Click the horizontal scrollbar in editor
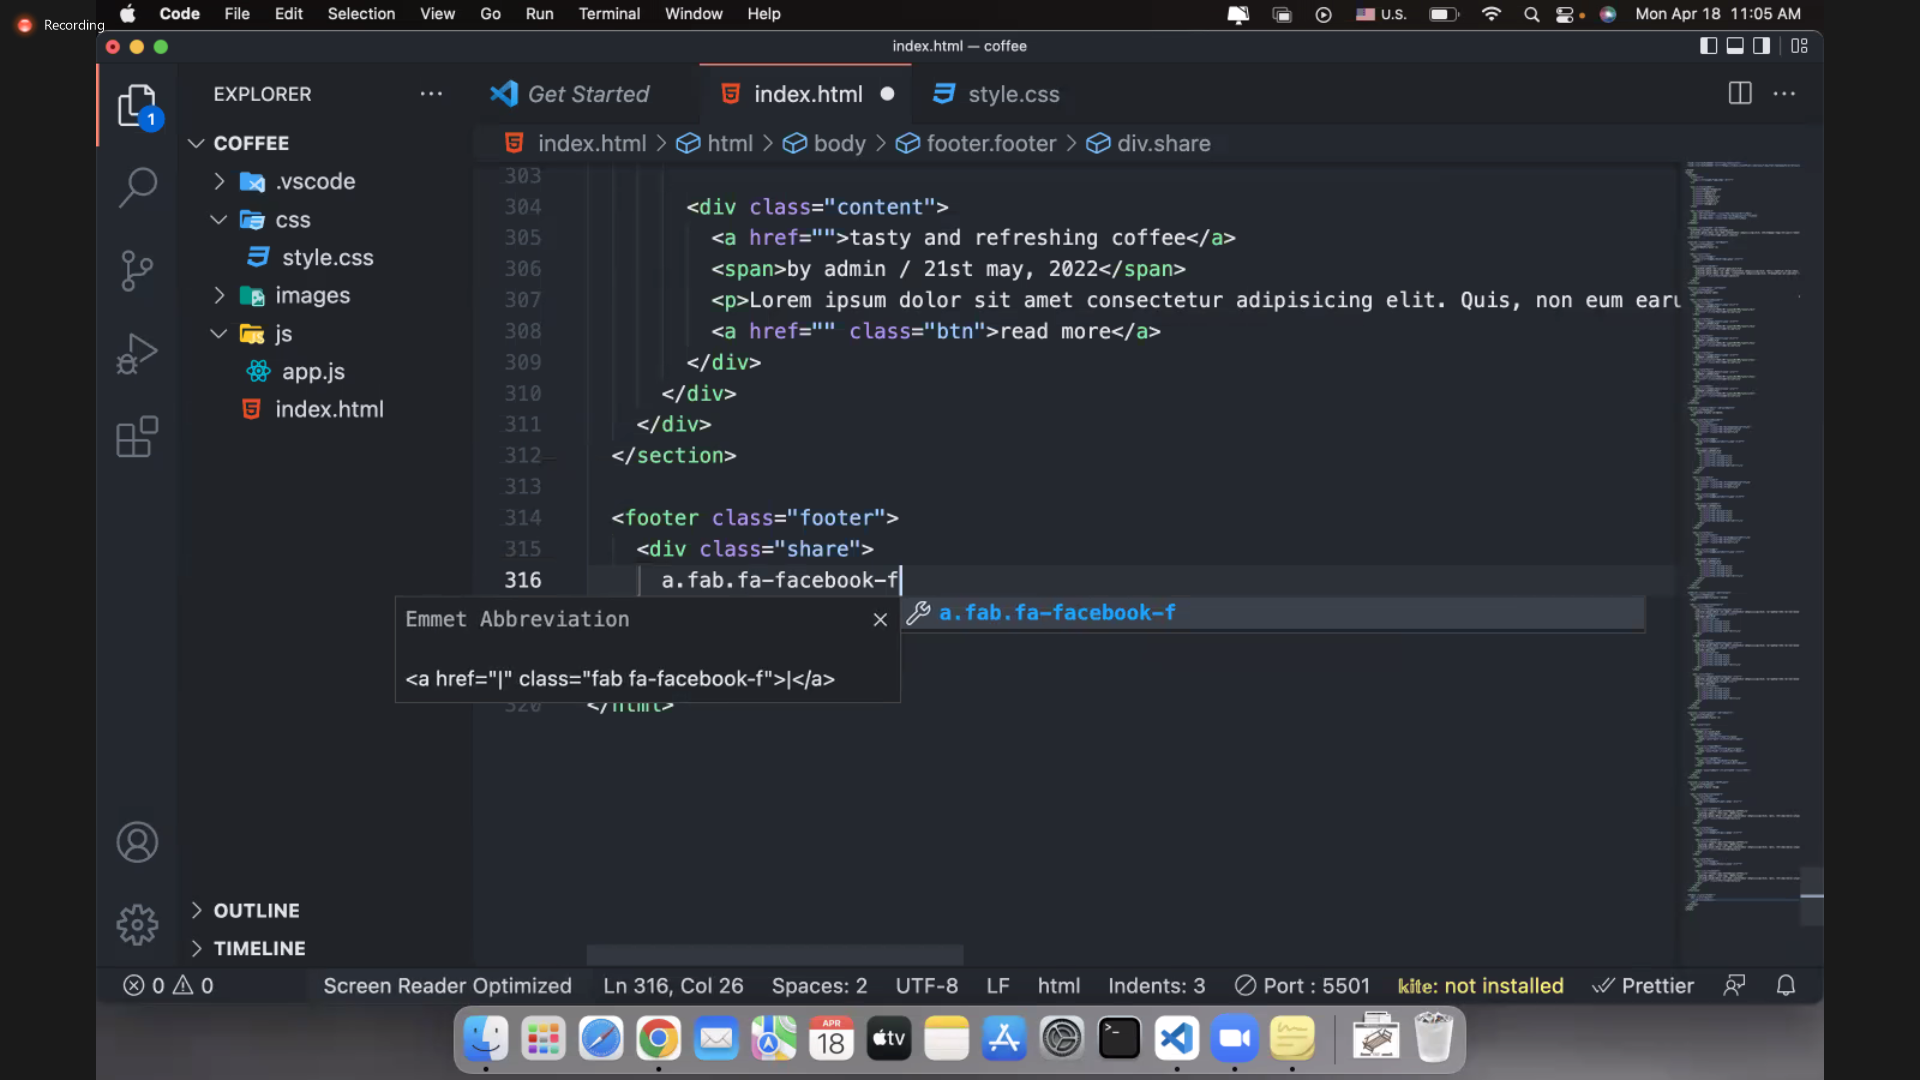 point(775,954)
